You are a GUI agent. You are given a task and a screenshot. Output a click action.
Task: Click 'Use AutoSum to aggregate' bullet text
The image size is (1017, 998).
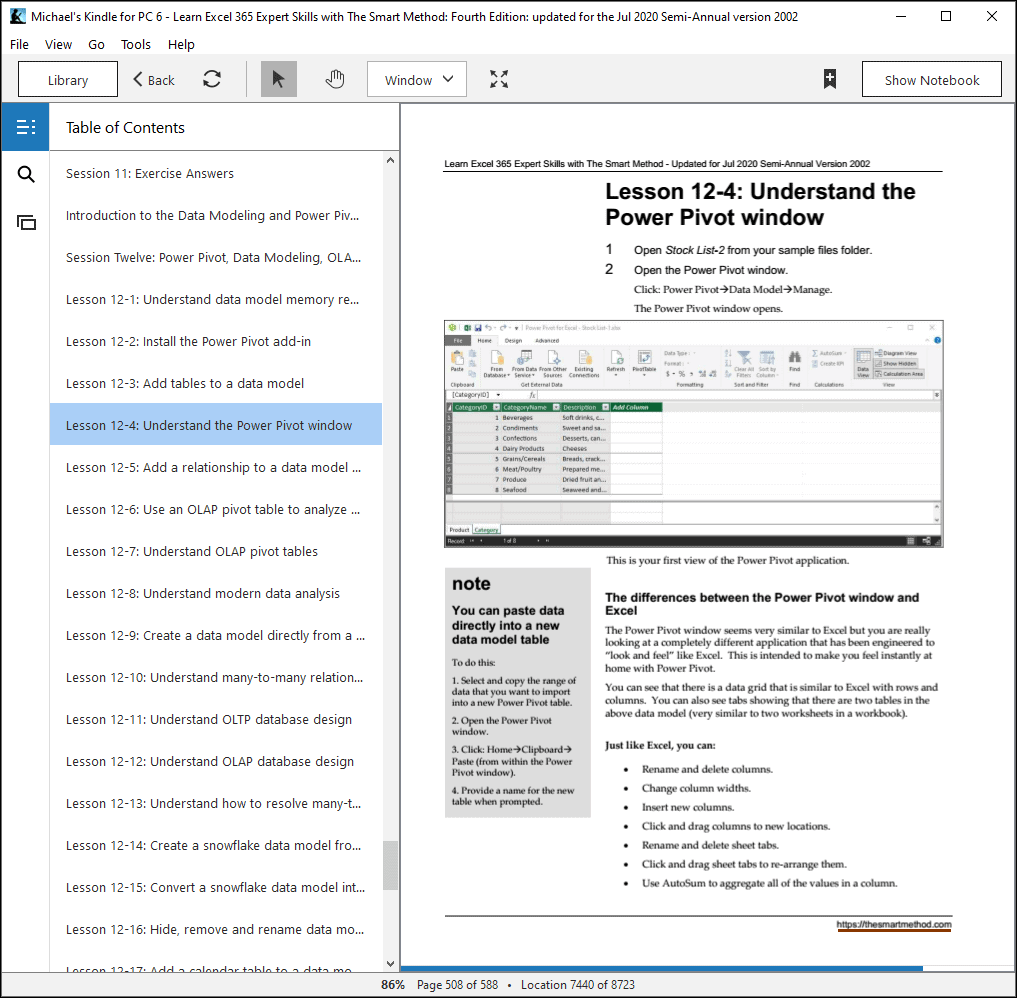(x=769, y=883)
